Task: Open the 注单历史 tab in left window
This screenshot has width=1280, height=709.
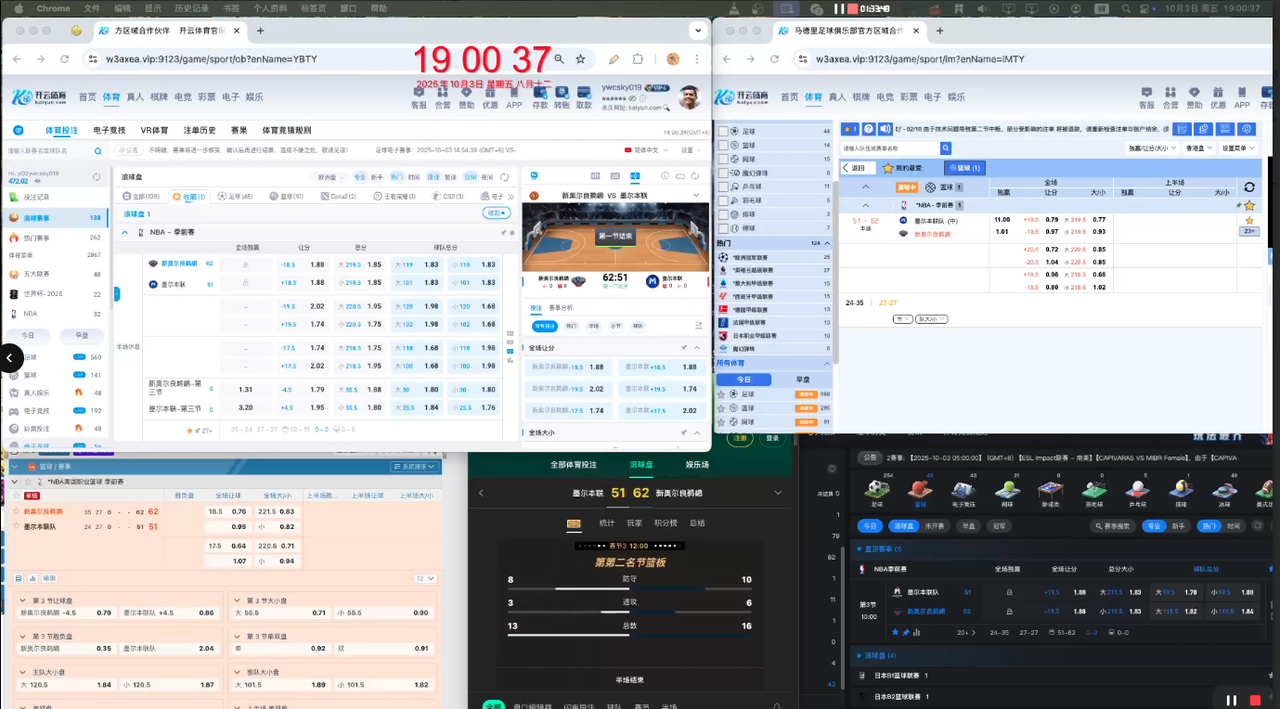Action: pyautogui.click(x=199, y=130)
